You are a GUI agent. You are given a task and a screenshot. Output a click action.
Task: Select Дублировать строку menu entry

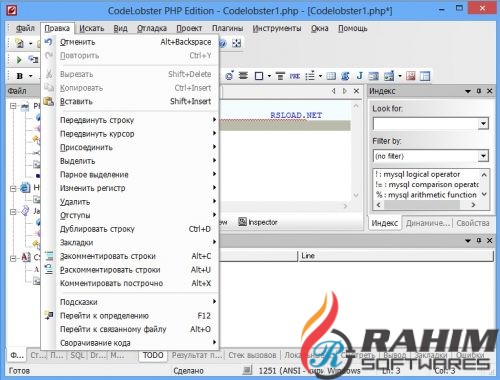pos(130,229)
